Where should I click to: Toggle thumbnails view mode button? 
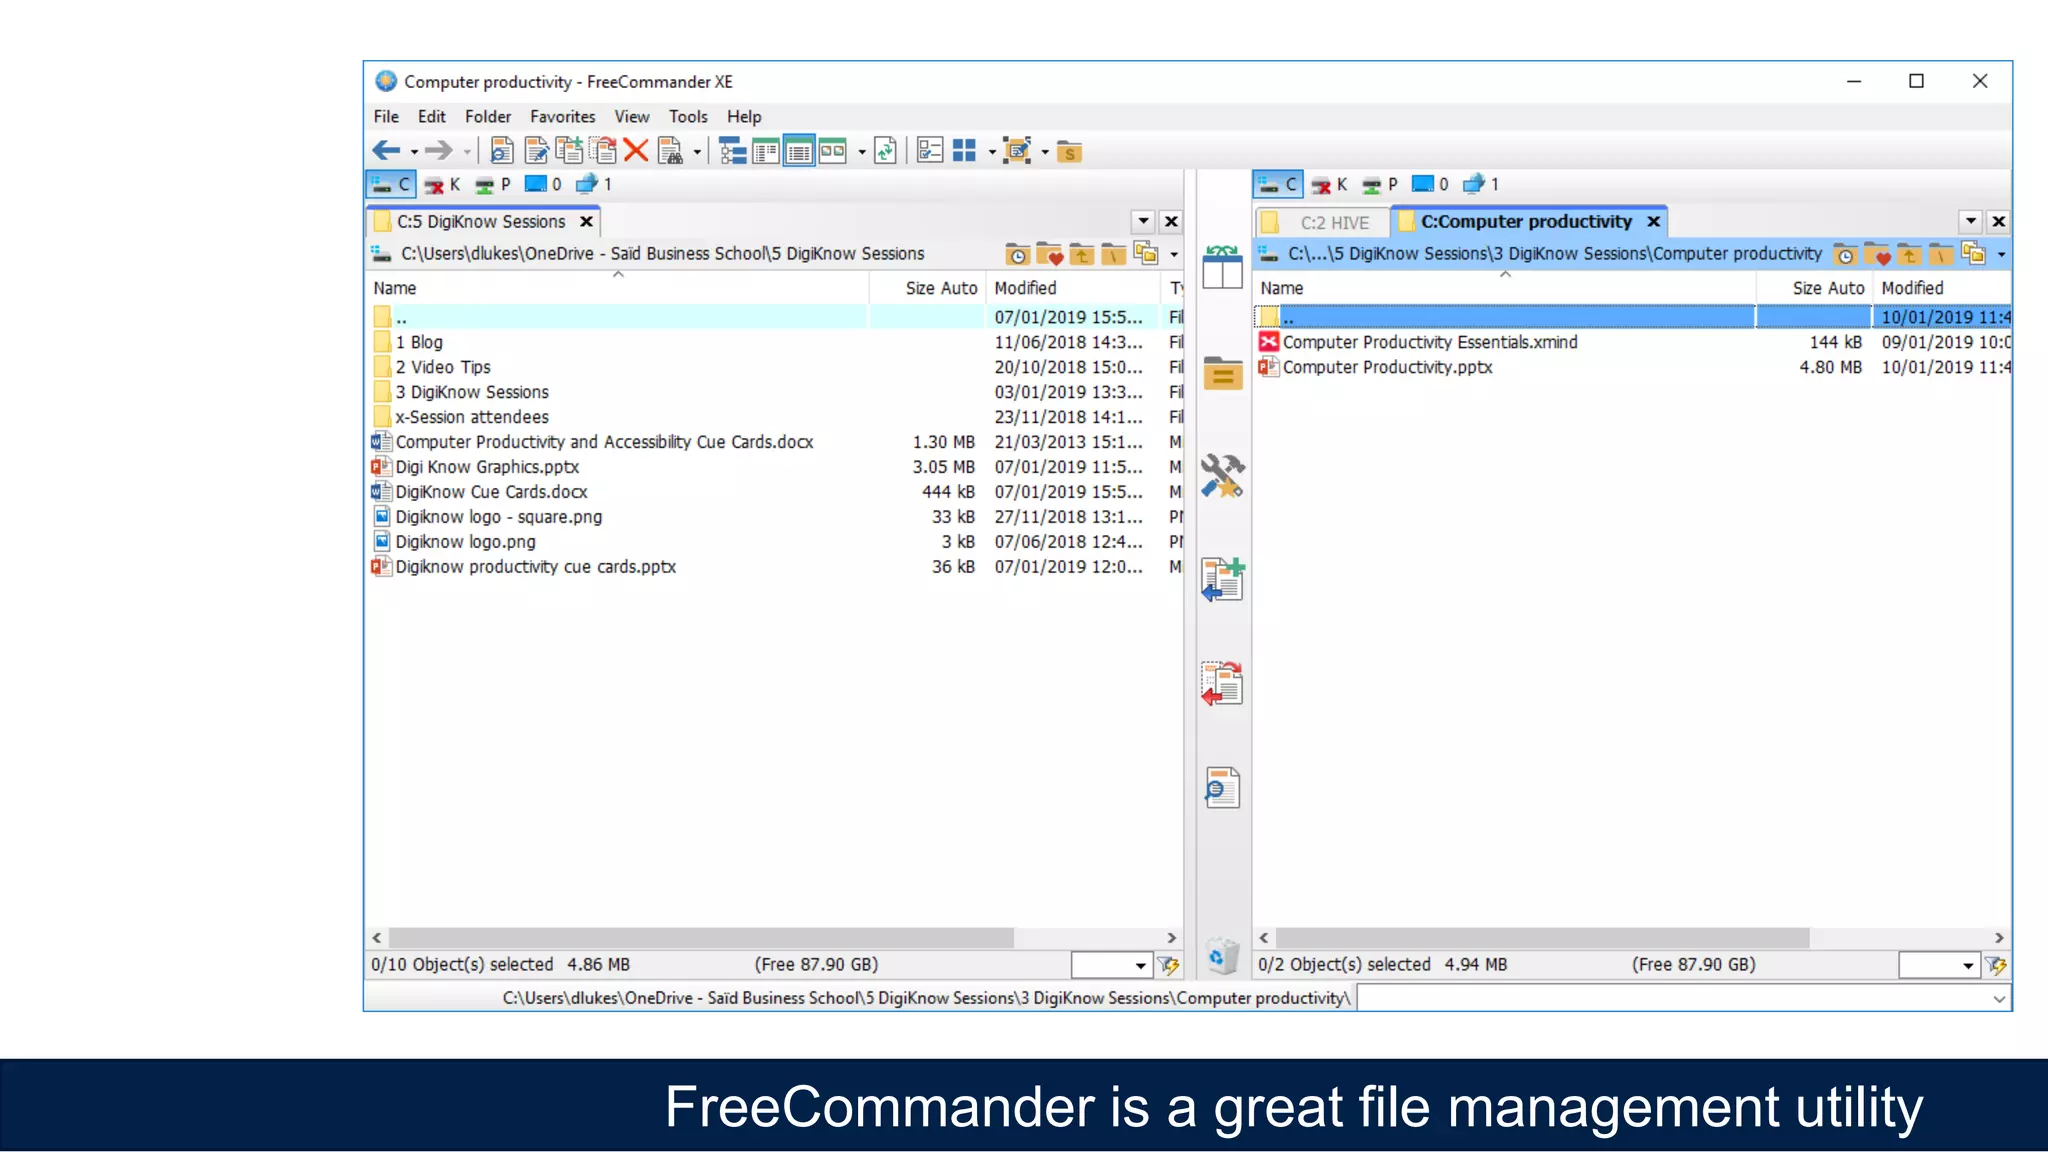832,151
